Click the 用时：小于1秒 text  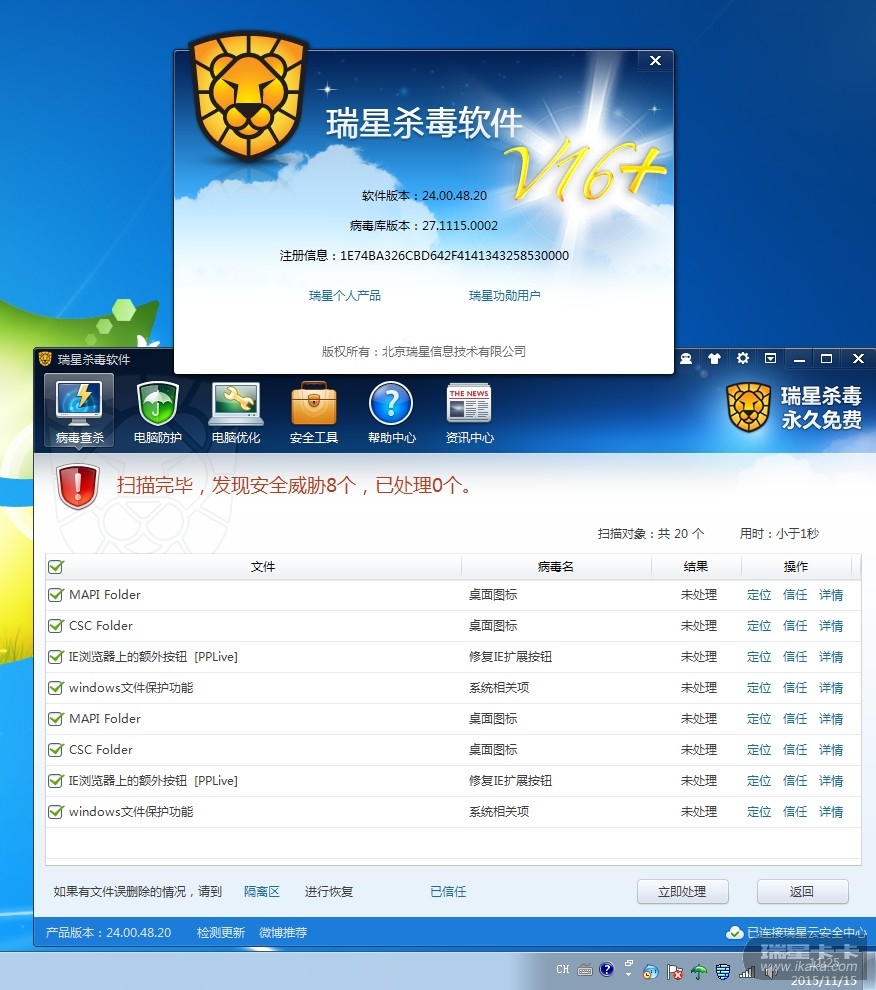tap(779, 534)
